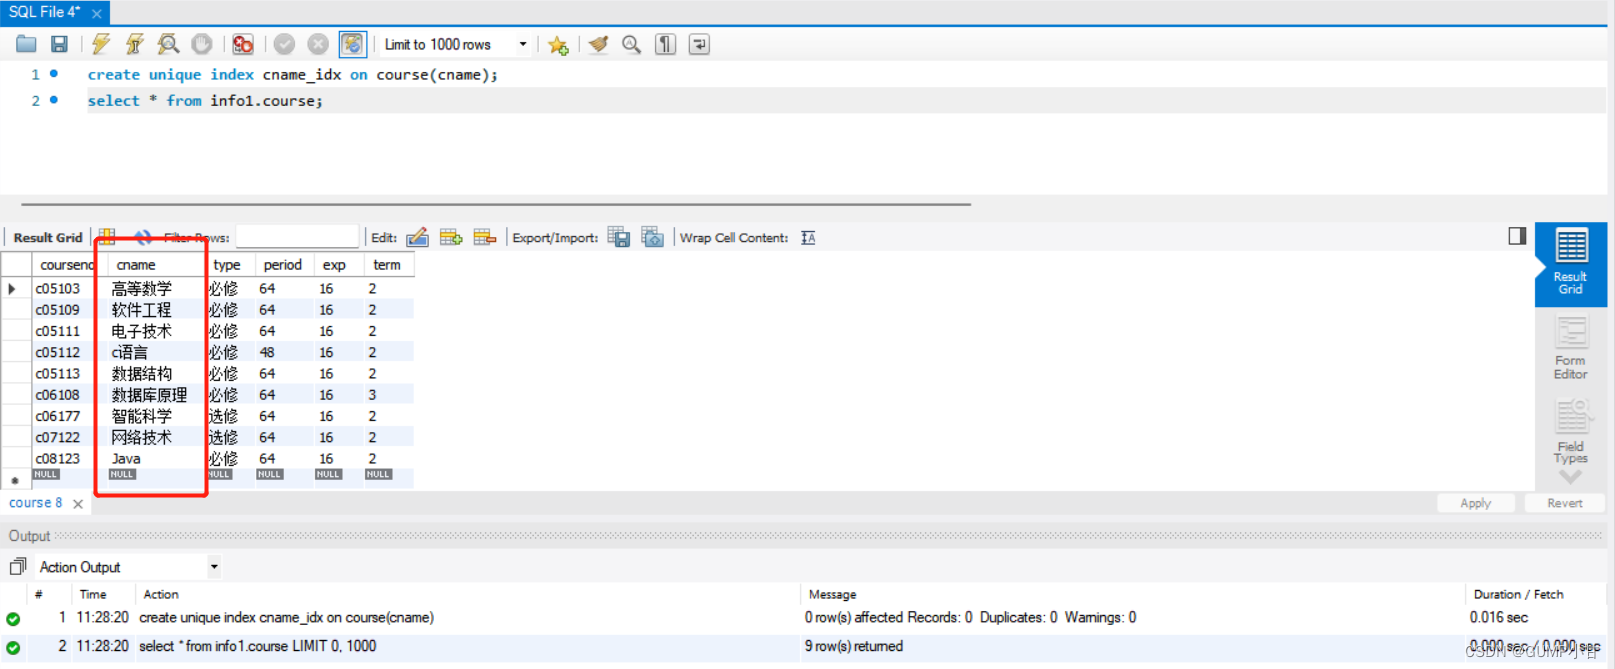Save the script with floppy icon
Screen dimensions: 1615x669
coord(60,44)
